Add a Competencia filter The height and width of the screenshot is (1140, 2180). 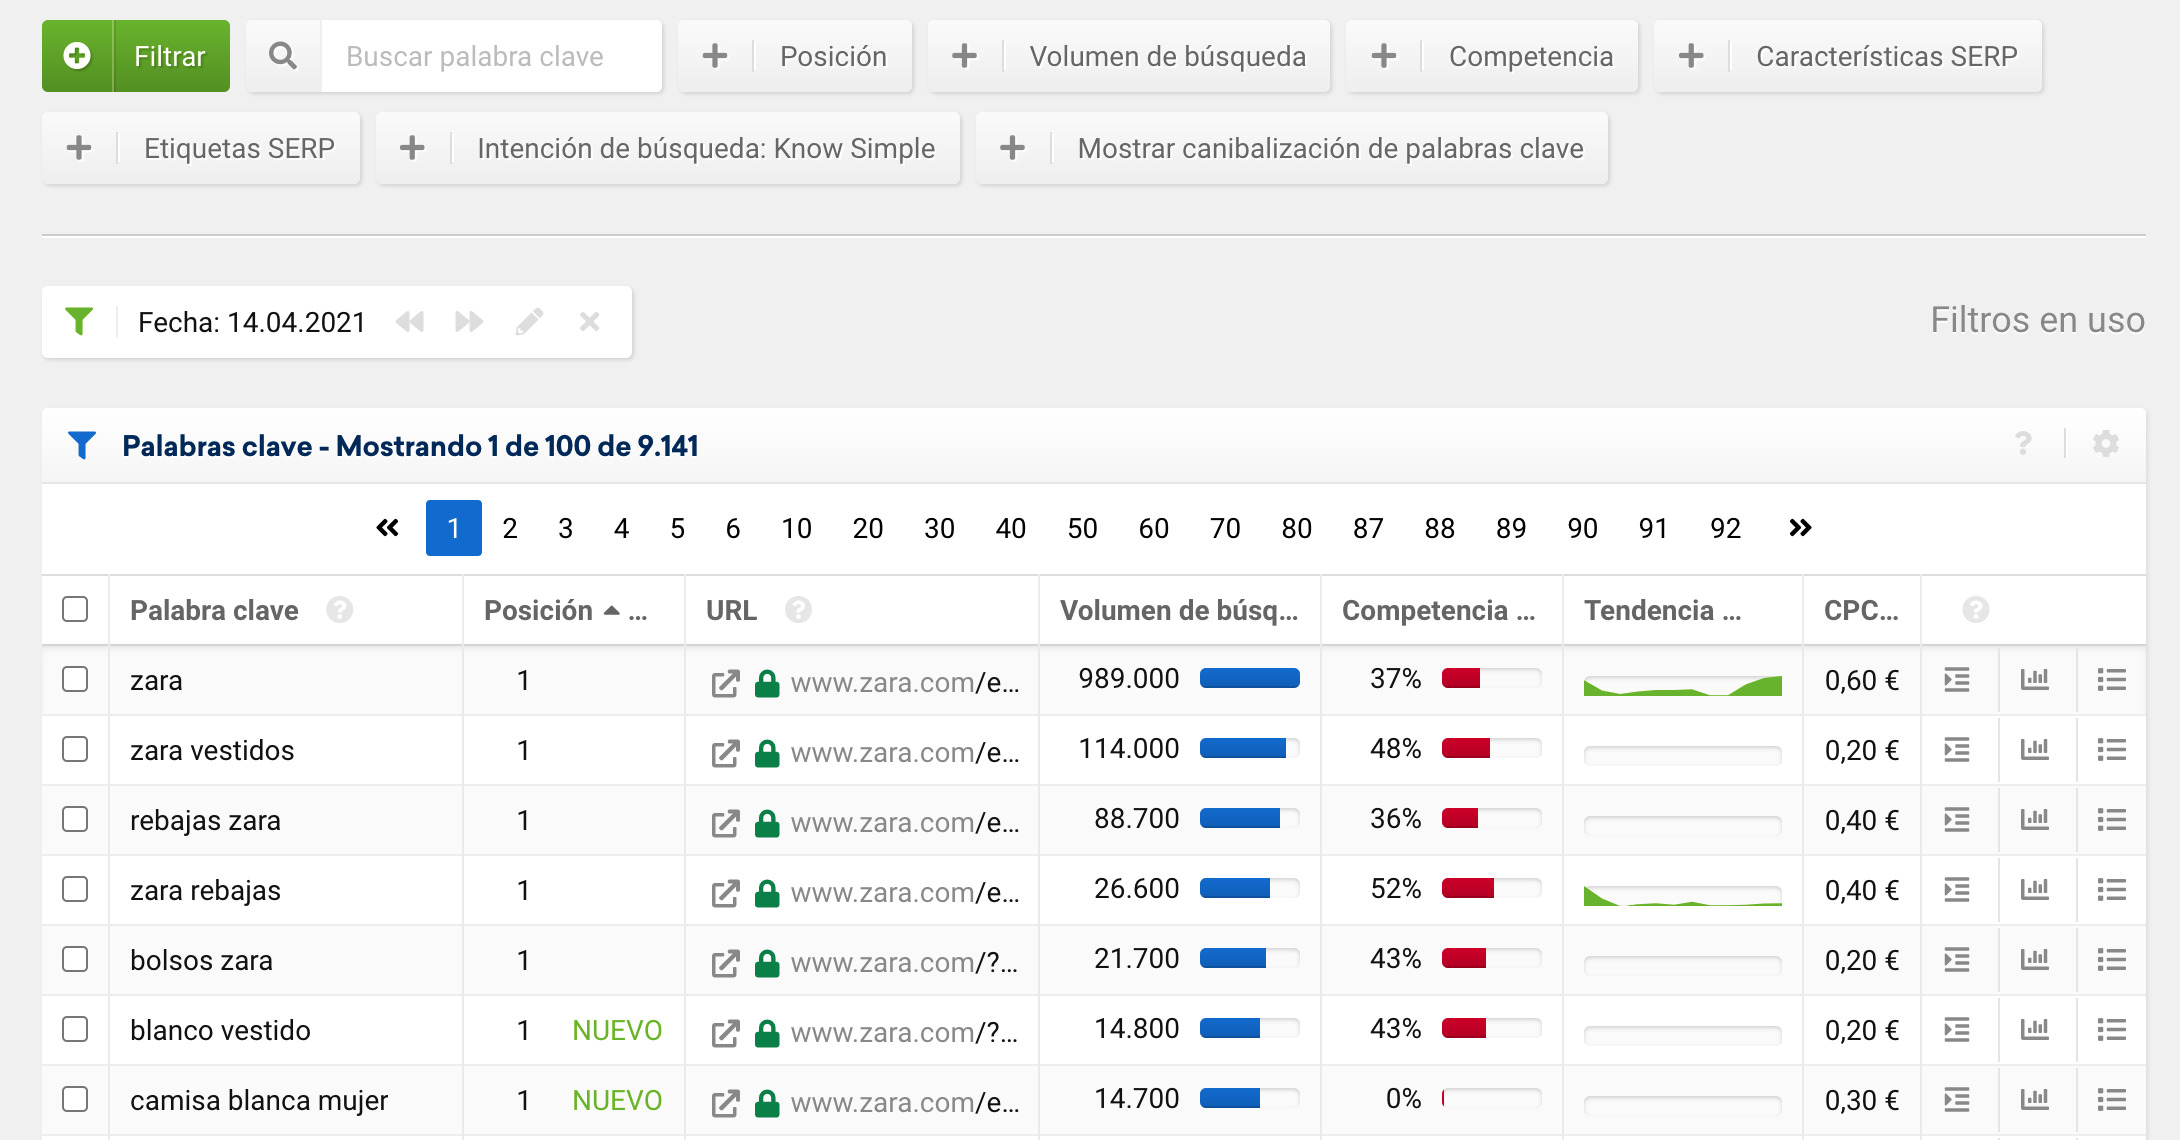[1492, 56]
